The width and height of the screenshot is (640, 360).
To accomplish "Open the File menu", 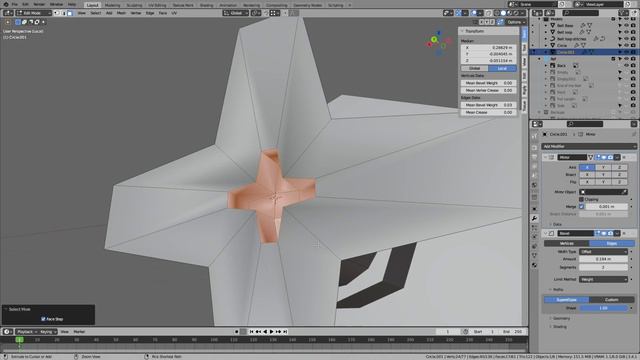I will coord(15,4).
